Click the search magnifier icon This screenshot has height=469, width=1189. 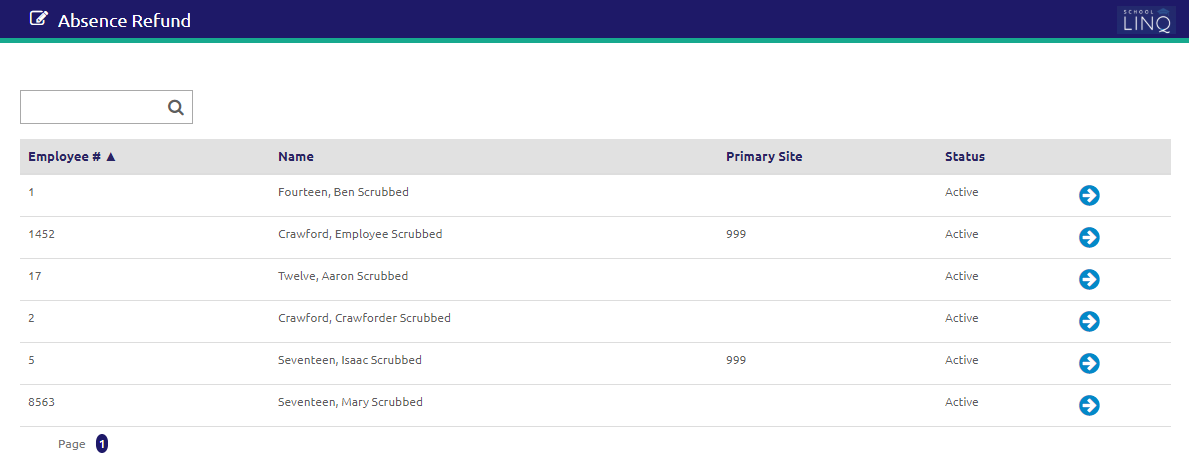click(x=176, y=108)
